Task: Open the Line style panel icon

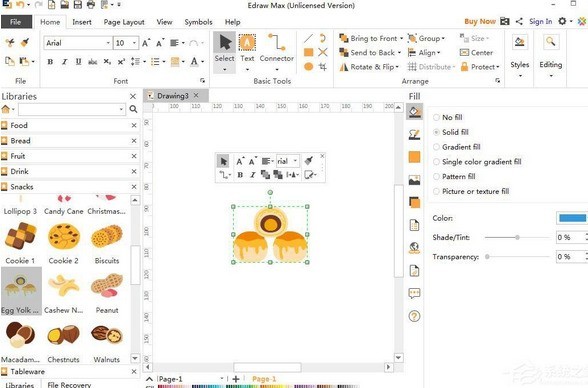Action: click(x=414, y=134)
